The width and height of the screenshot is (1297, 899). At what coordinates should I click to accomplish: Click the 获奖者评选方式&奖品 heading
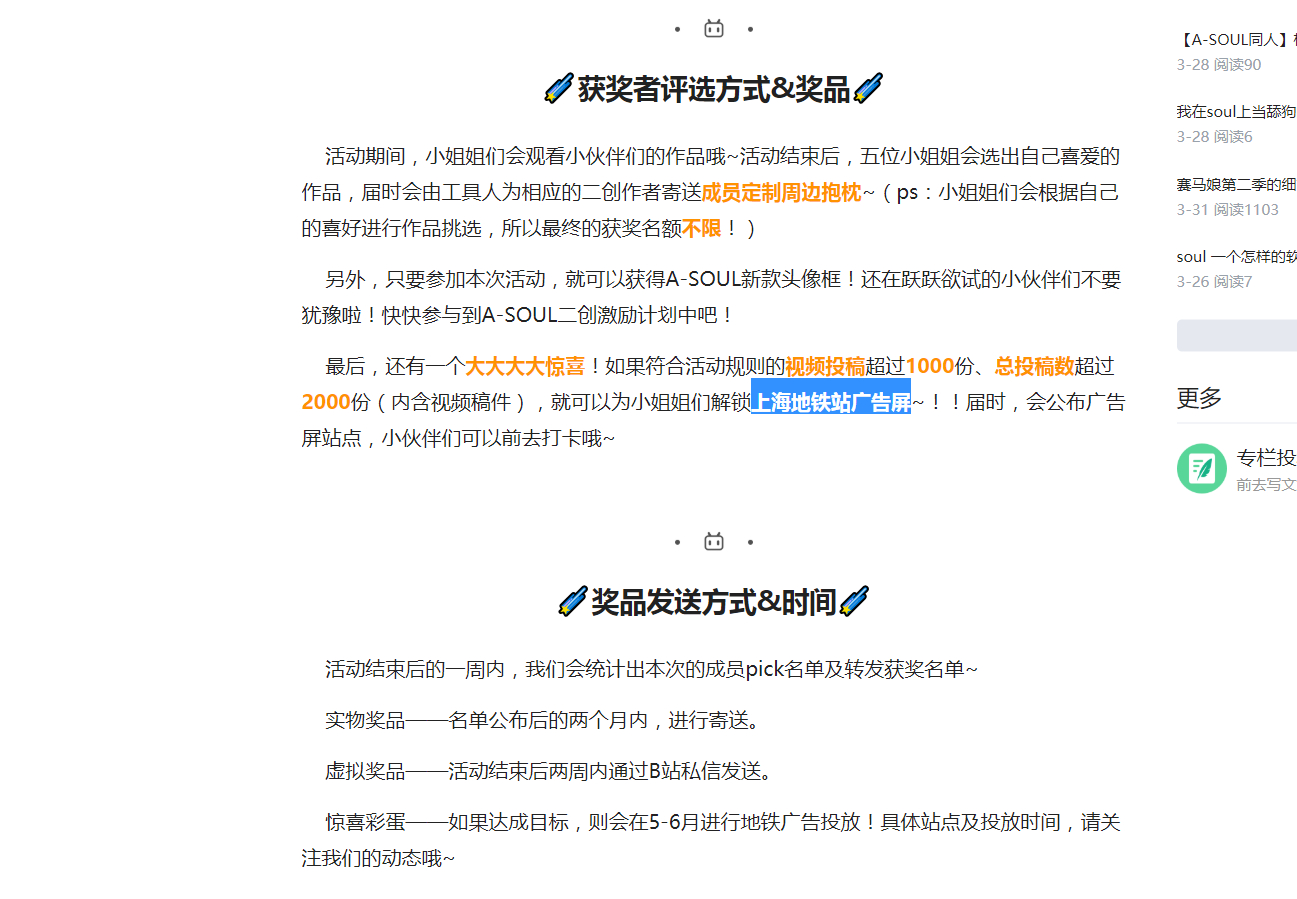[714, 89]
